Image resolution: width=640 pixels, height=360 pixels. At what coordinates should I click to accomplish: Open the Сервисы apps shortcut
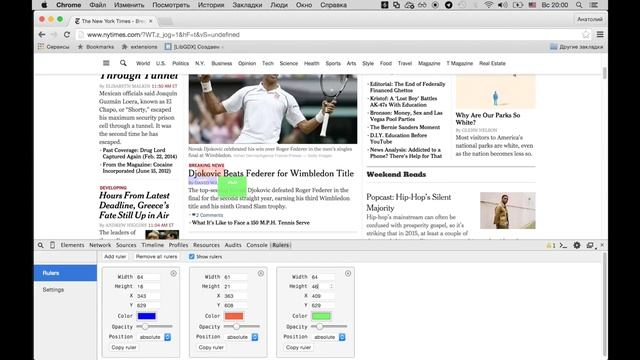(x=53, y=47)
